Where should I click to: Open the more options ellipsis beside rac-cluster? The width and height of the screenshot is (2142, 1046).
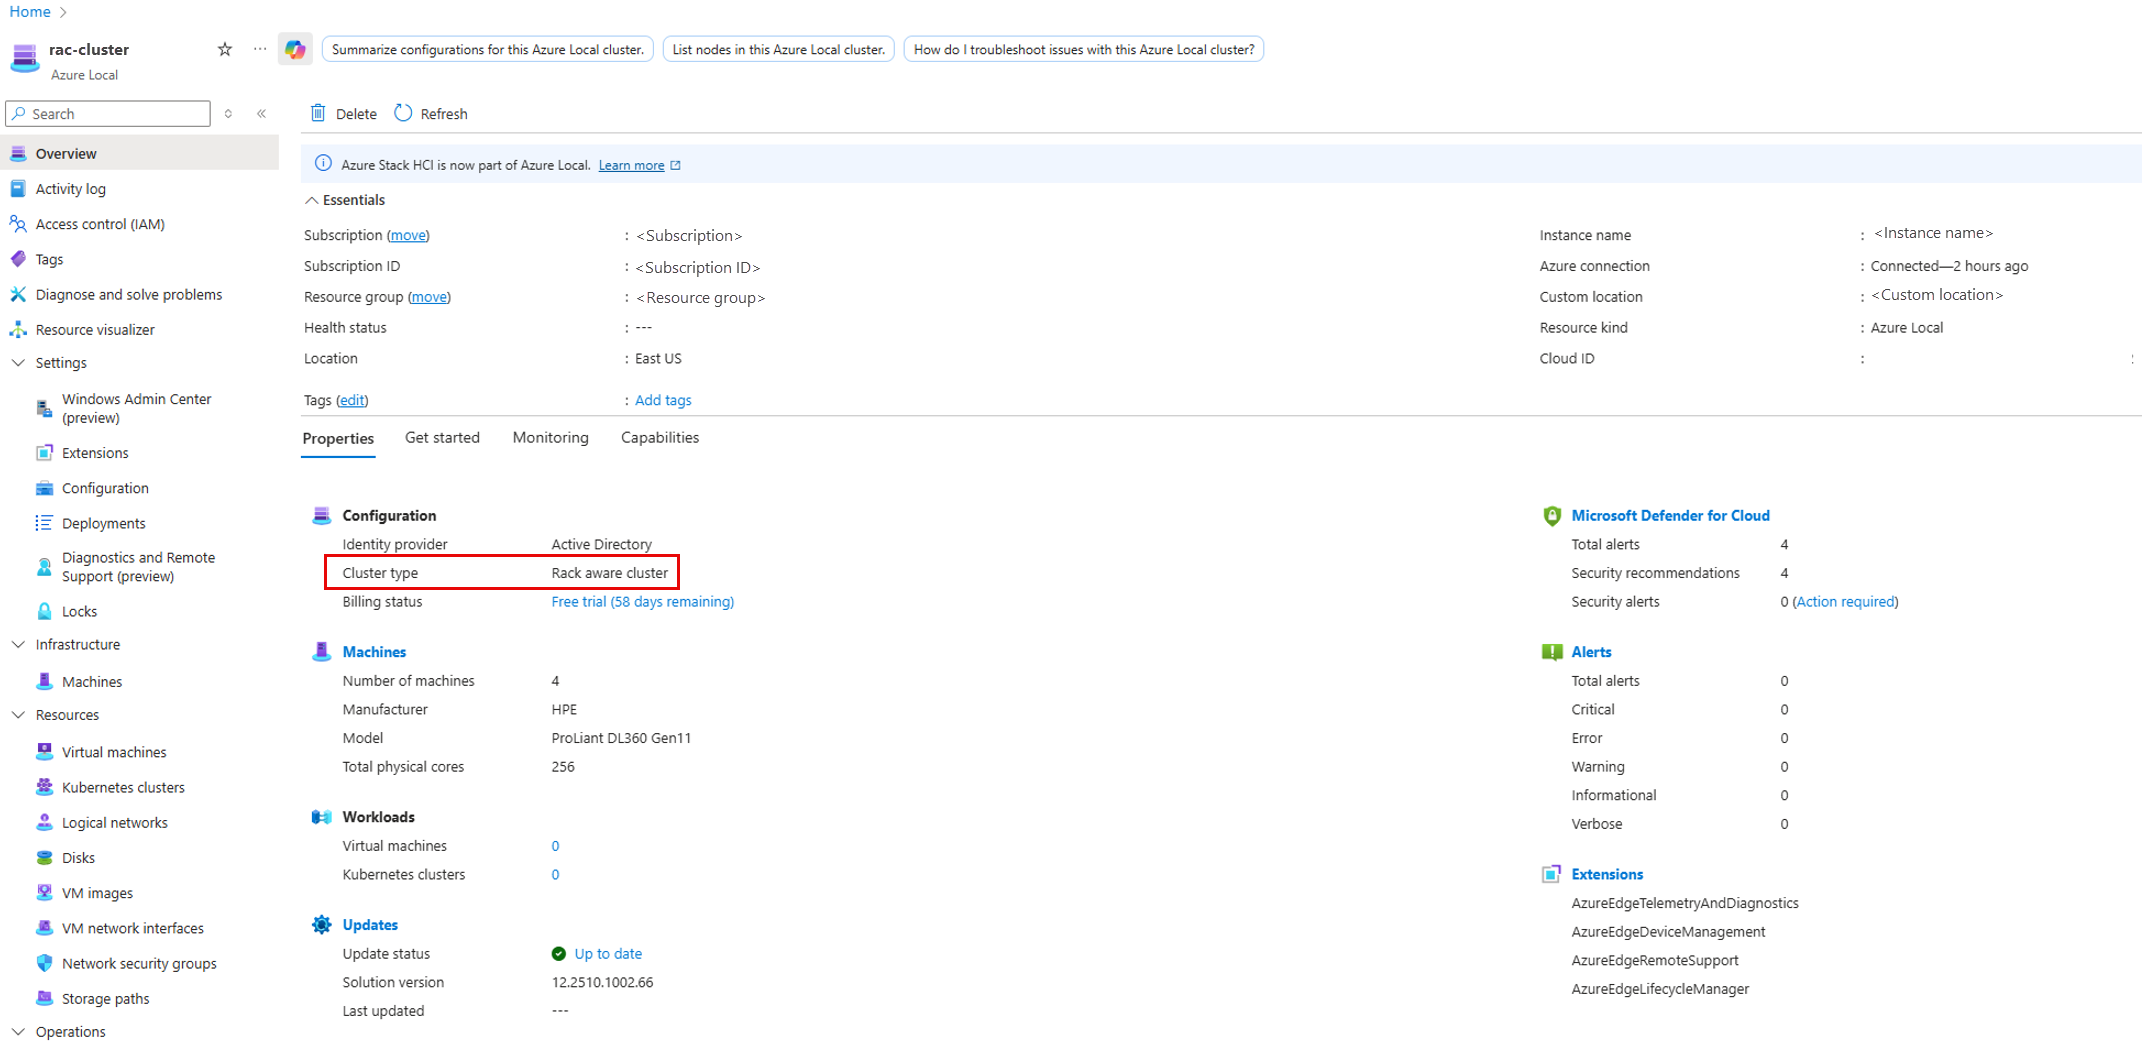[260, 49]
